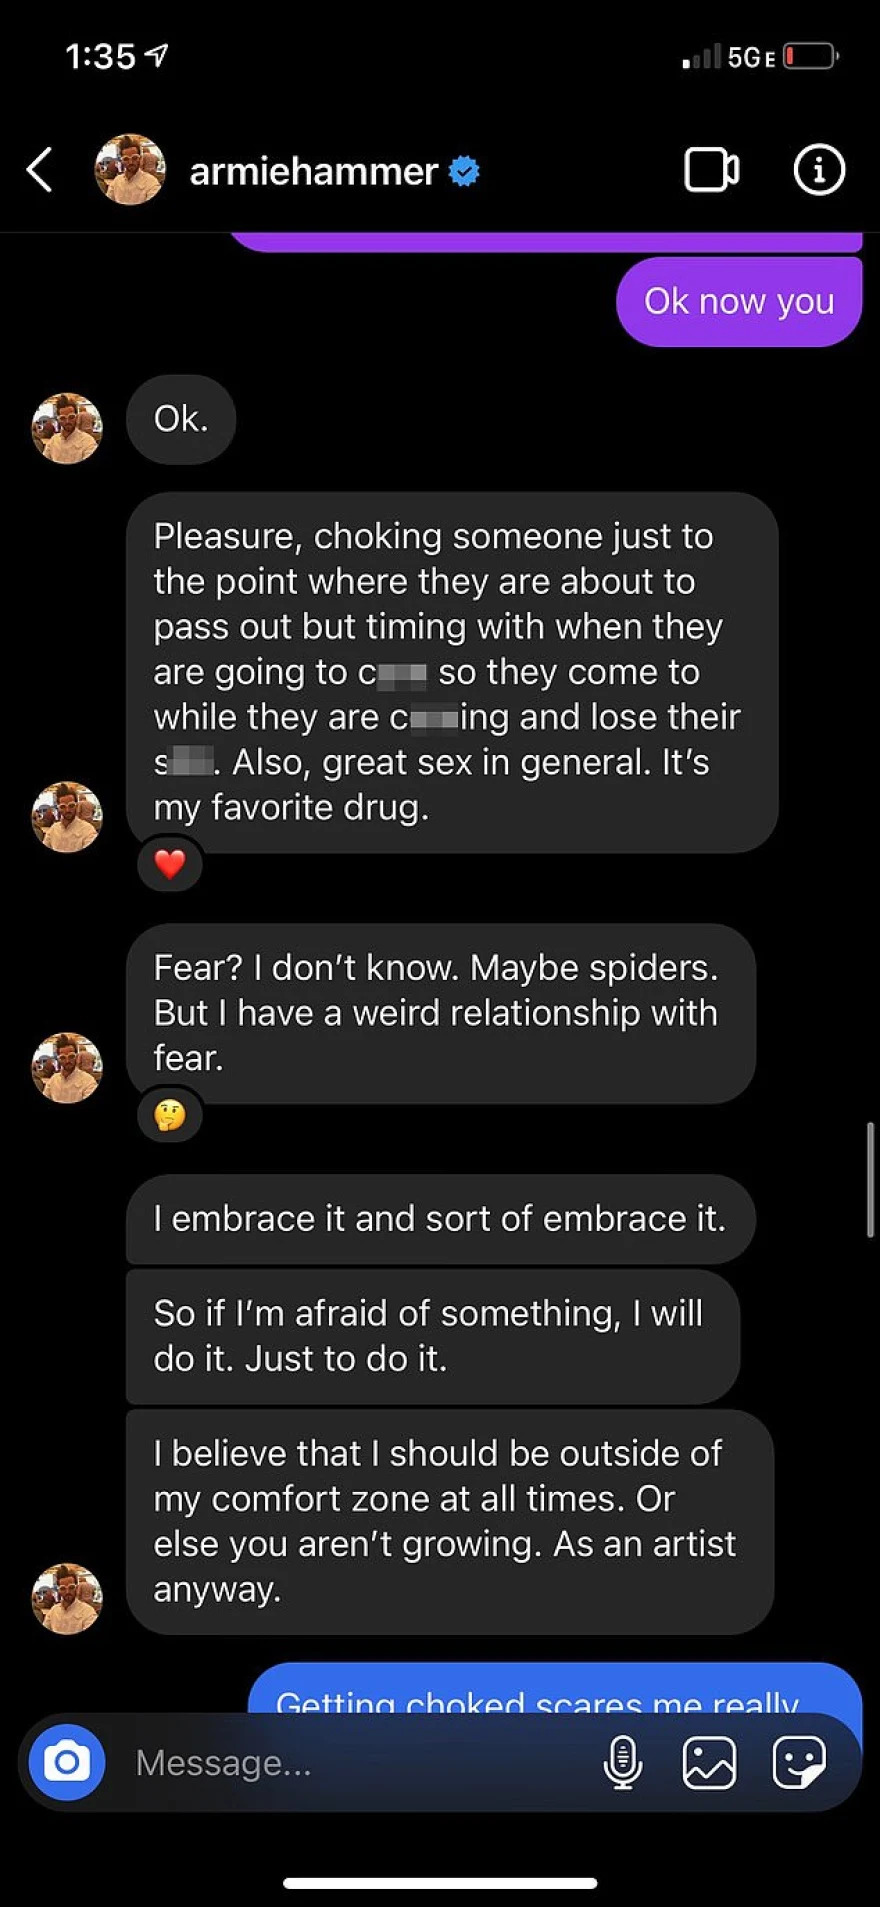Open the camera from message bar
880x1907 pixels.
[x=67, y=1762]
